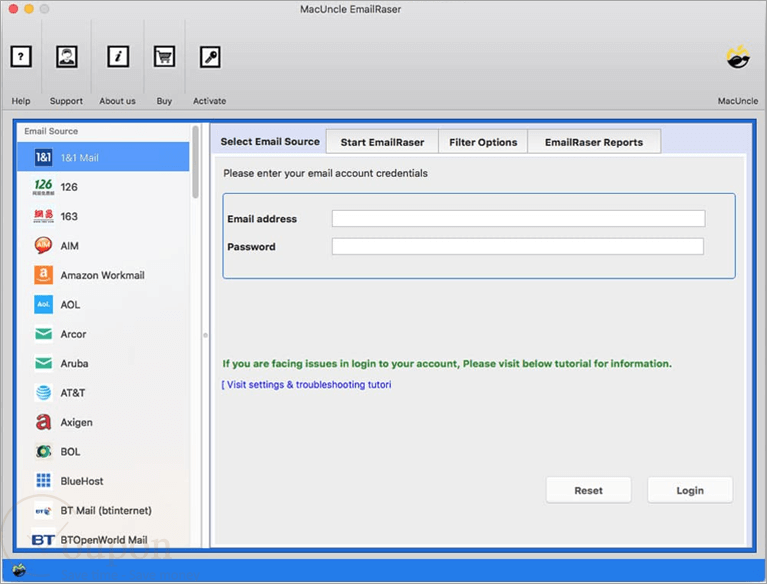This screenshot has width=767, height=584.
Task: Select BlueHost label in source list
Action: tap(82, 480)
